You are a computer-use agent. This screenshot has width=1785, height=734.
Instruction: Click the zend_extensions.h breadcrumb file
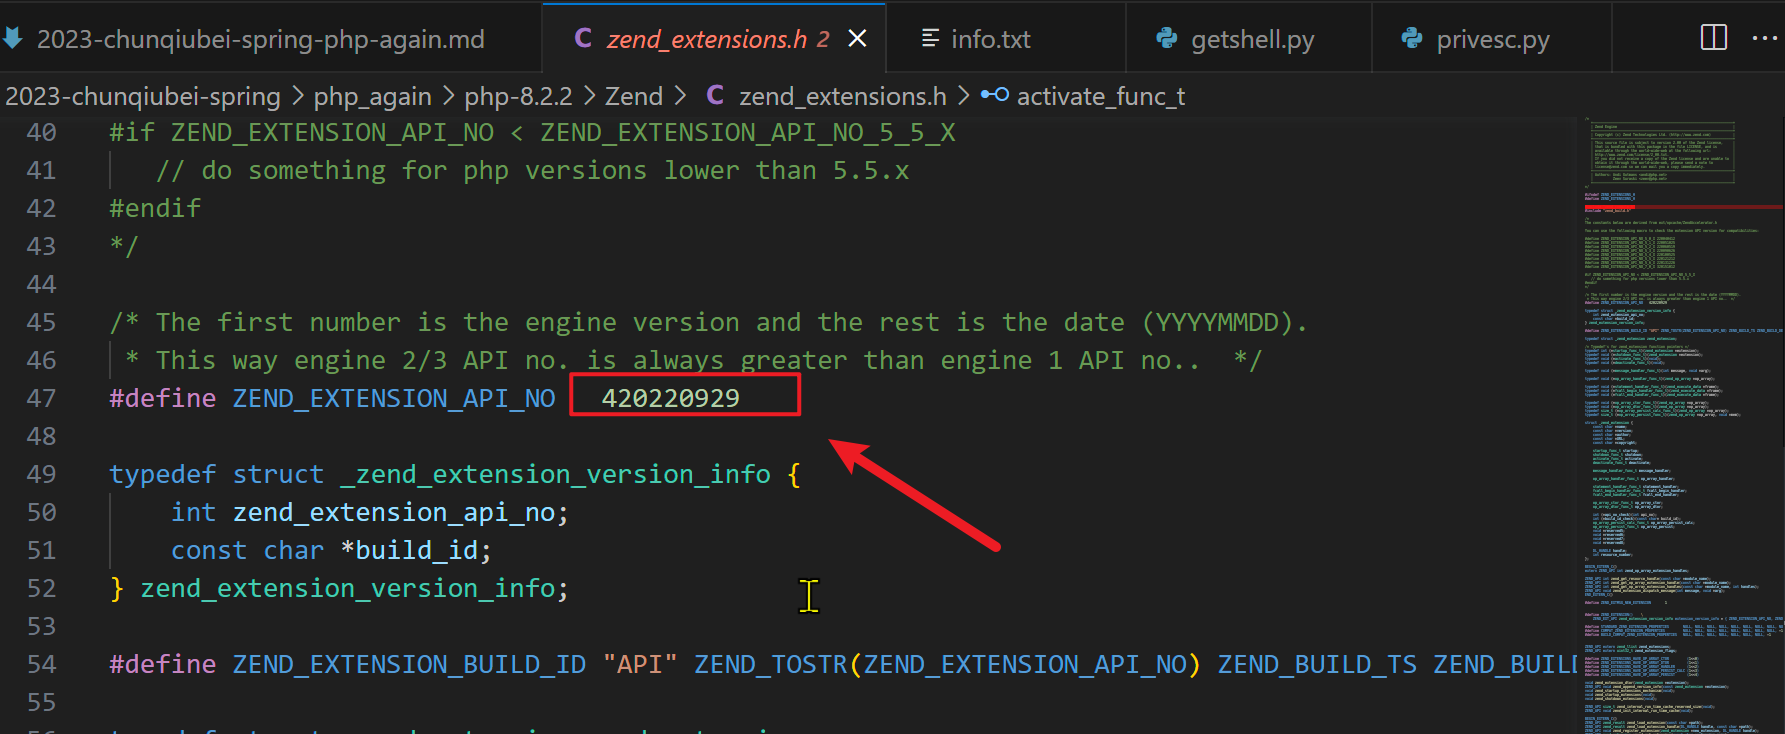842,97
